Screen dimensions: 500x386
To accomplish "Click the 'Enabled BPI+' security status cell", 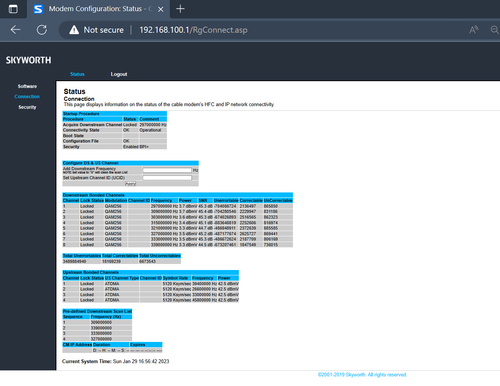I will click(136, 147).
